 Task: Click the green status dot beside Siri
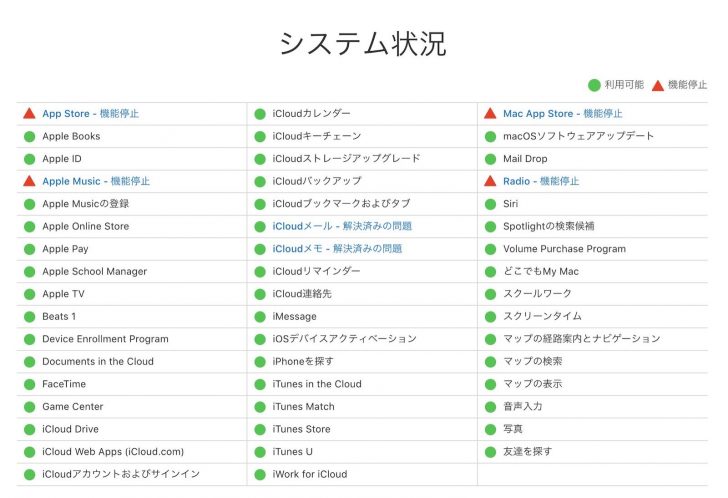(x=490, y=205)
